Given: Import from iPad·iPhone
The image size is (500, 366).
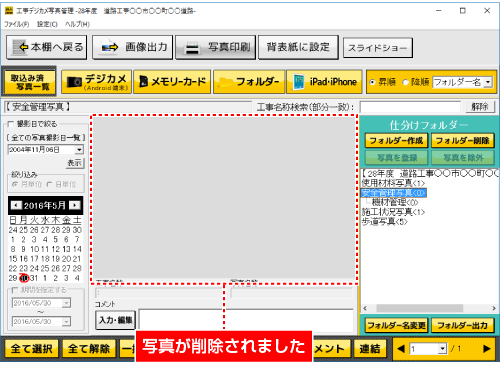Looking at the screenshot, I should (324, 82).
